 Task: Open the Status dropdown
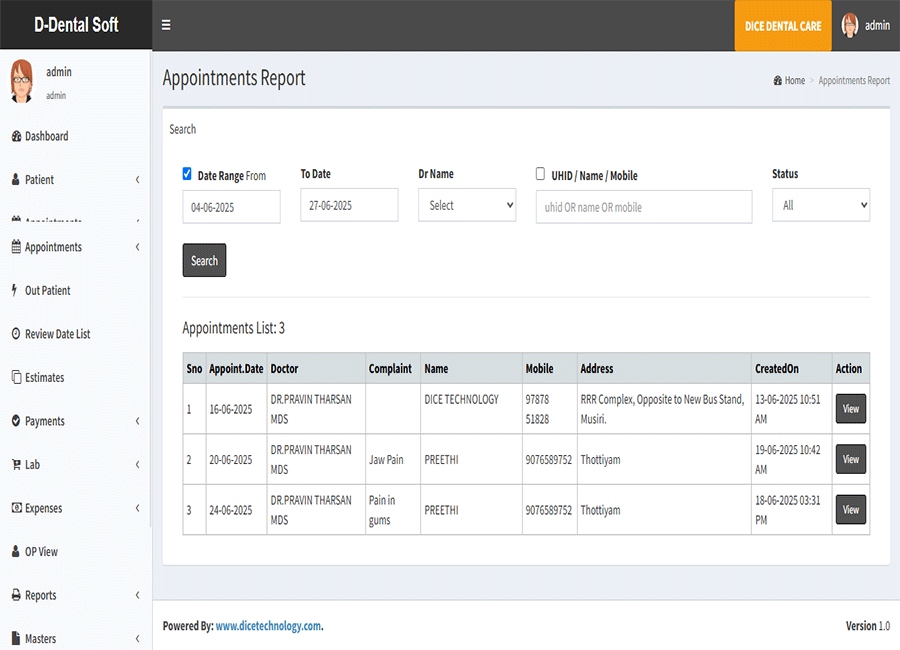click(x=820, y=205)
